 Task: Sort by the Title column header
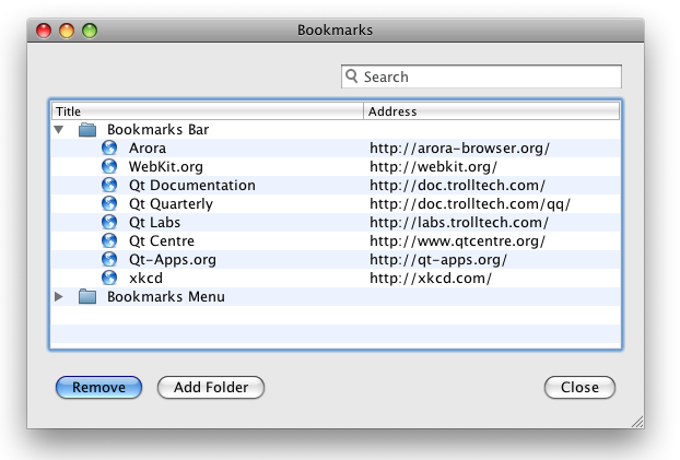coord(207,111)
